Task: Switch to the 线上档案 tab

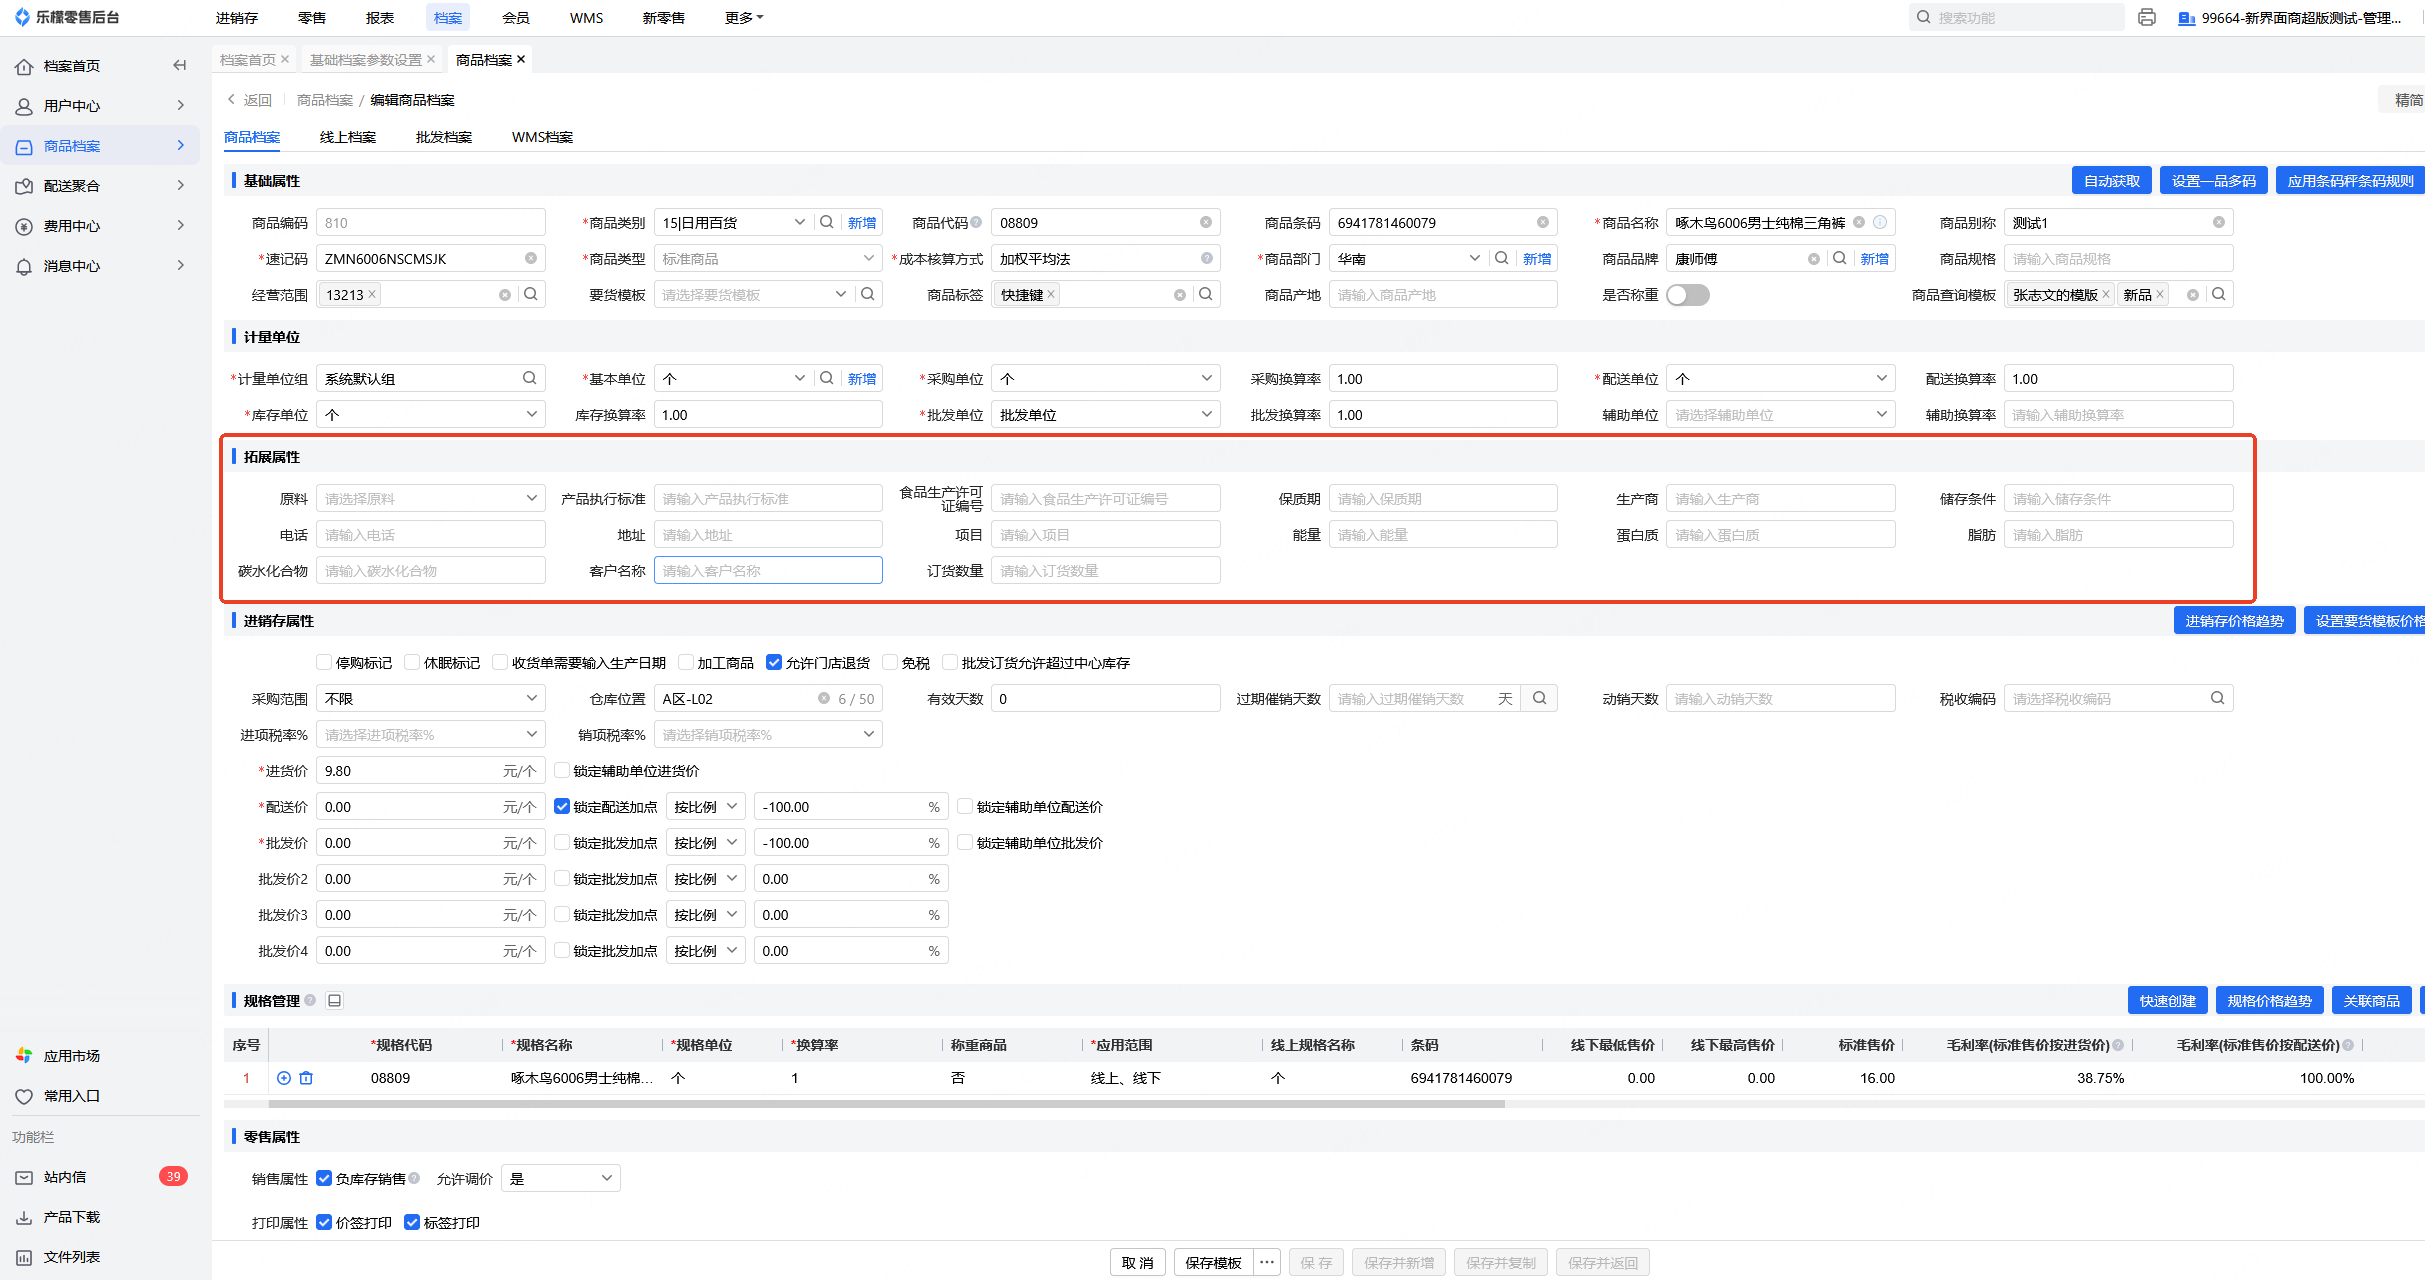Action: (347, 137)
